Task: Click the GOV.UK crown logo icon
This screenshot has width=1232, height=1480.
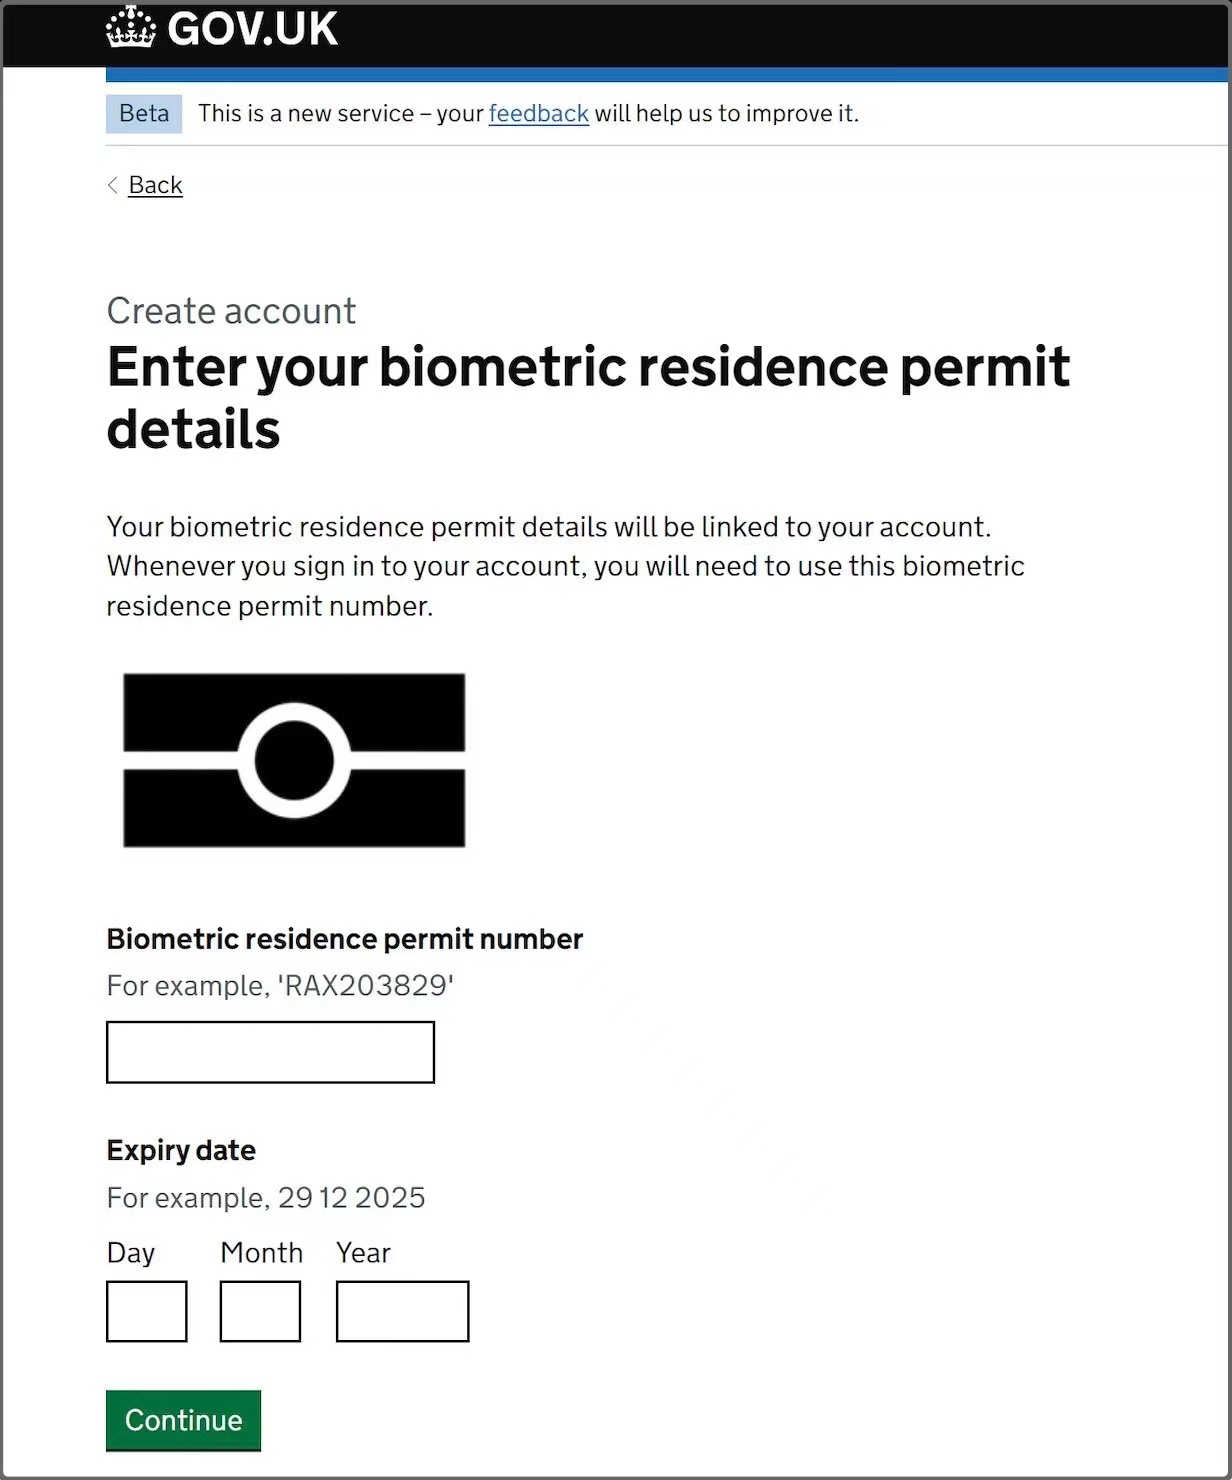Action: coord(131,28)
